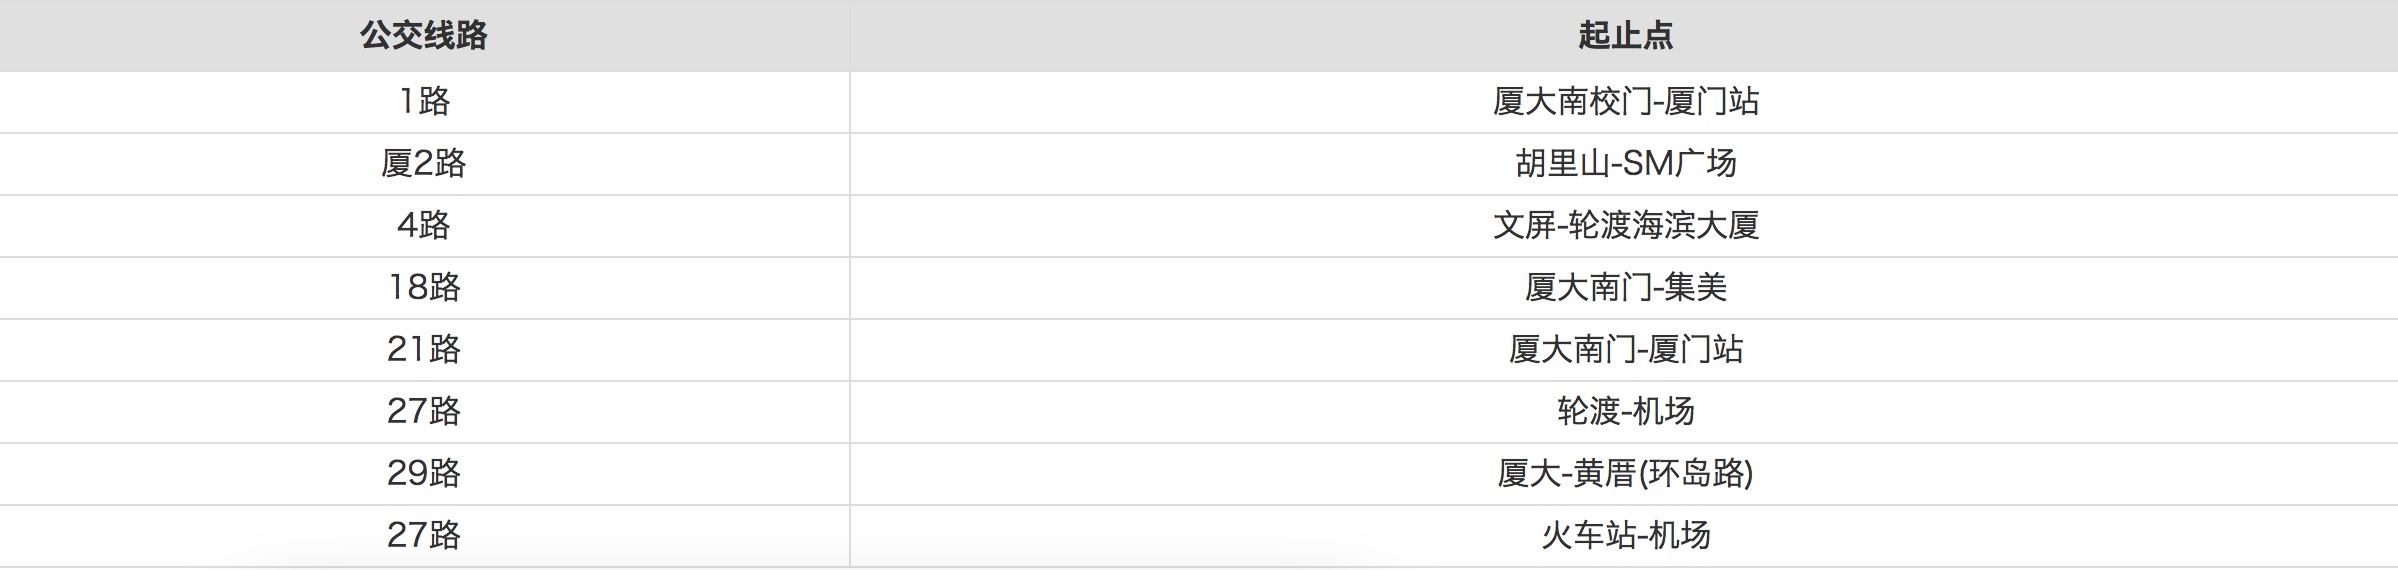Select the 29路 bus route cell
This screenshot has width=2398, height=570.
click(424, 474)
